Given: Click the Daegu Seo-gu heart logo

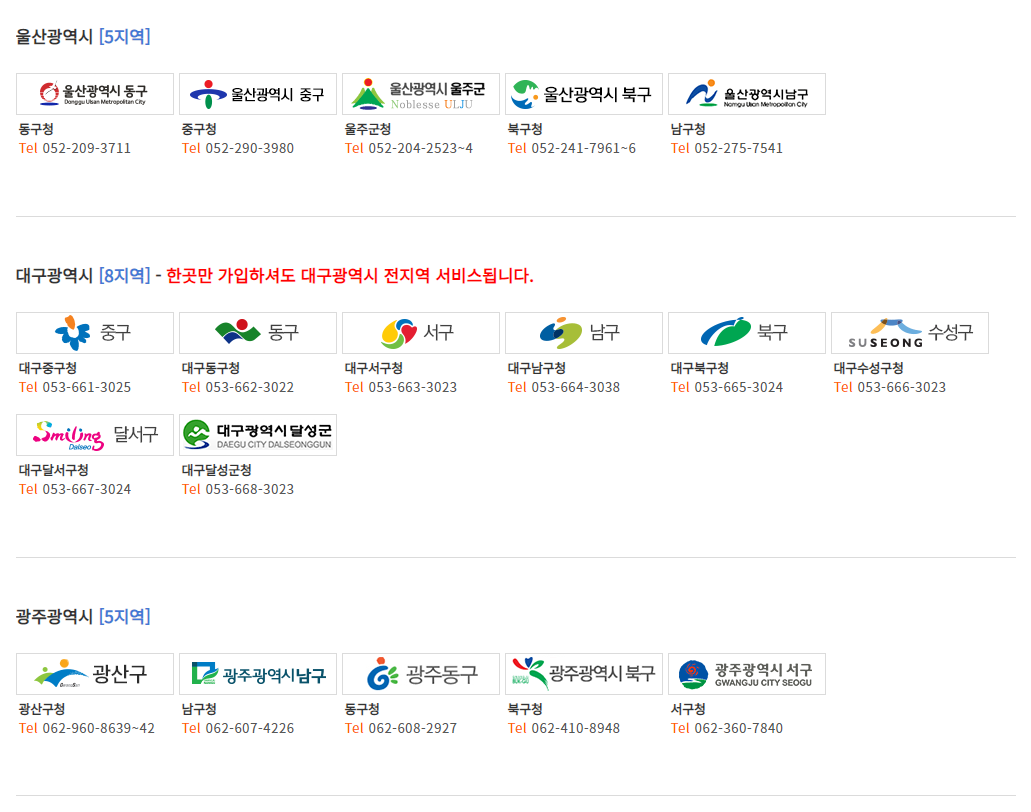Looking at the screenshot, I should [420, 333].
